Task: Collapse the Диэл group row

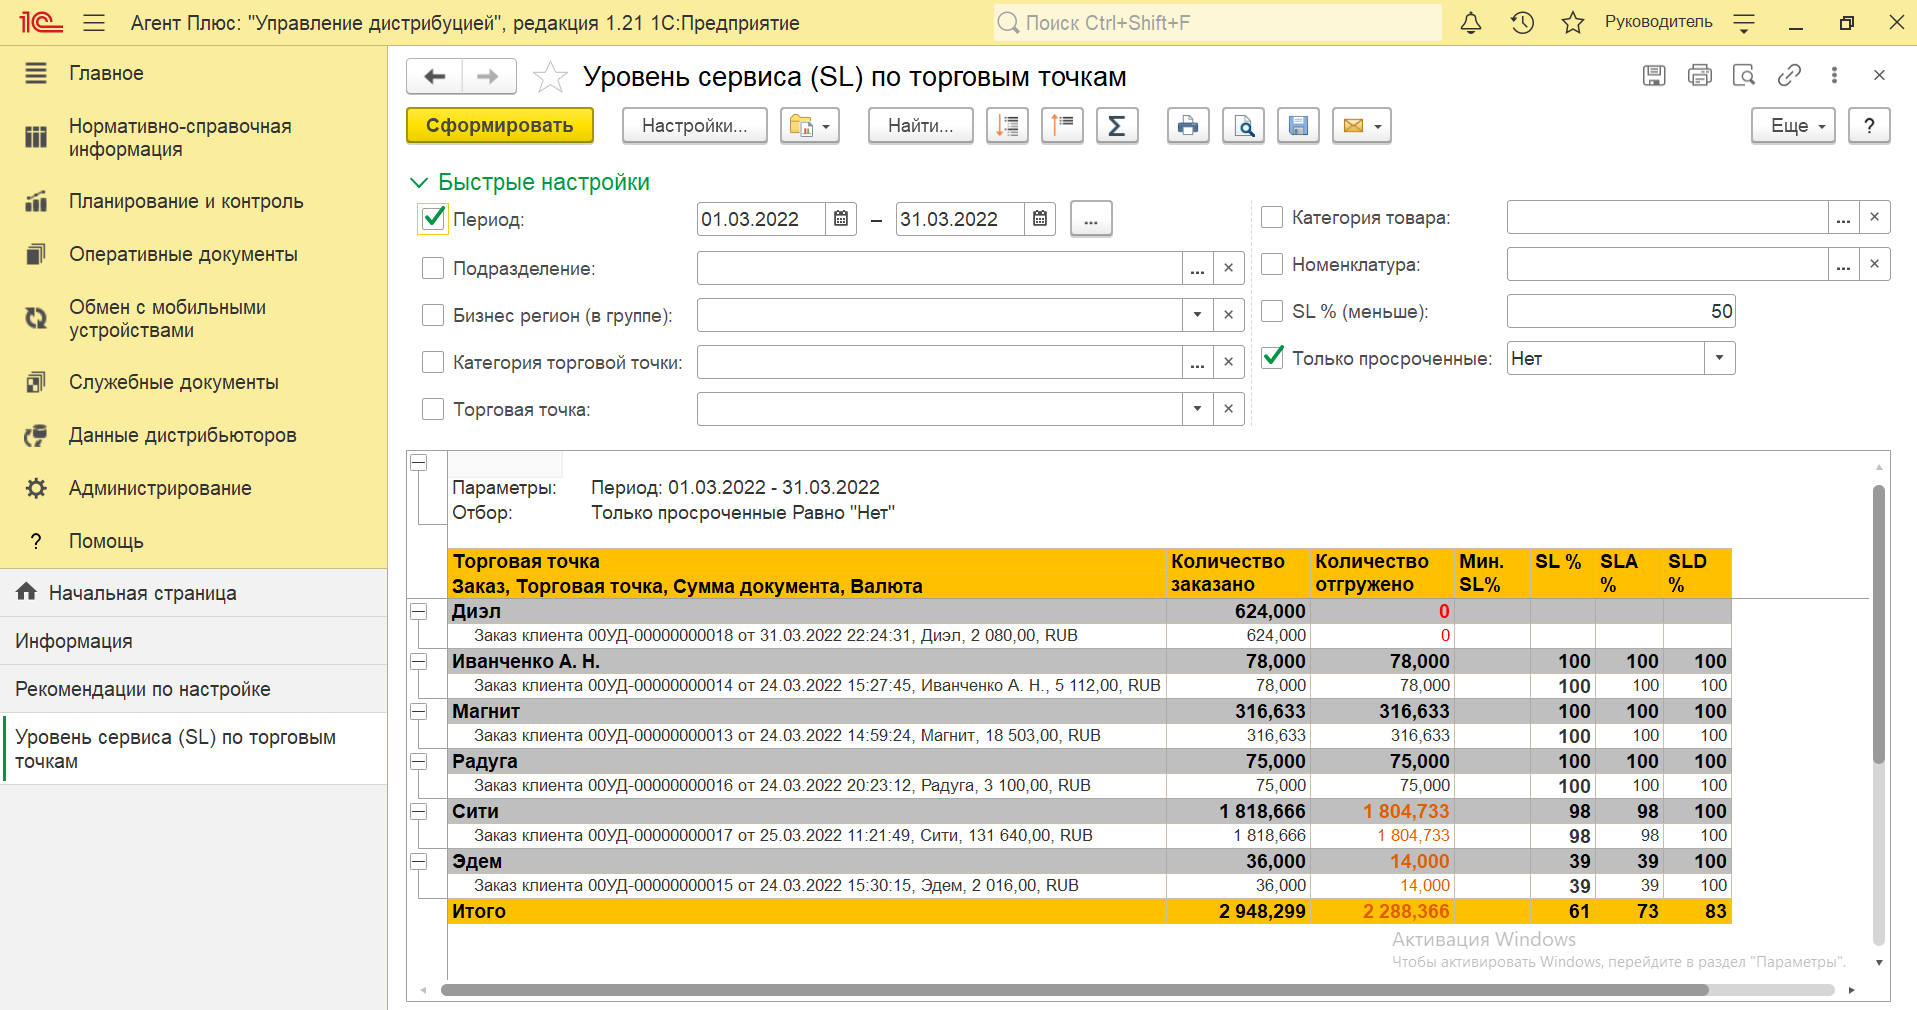Action: coord(419,611)
